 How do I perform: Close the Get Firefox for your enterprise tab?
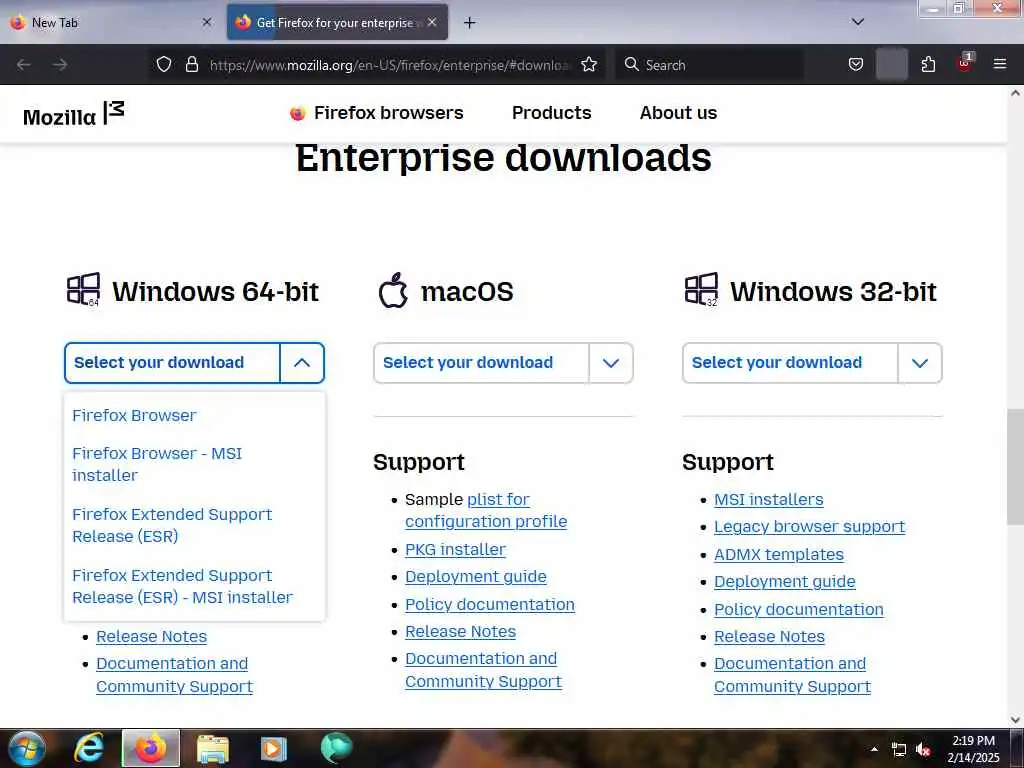pos(432,22)
